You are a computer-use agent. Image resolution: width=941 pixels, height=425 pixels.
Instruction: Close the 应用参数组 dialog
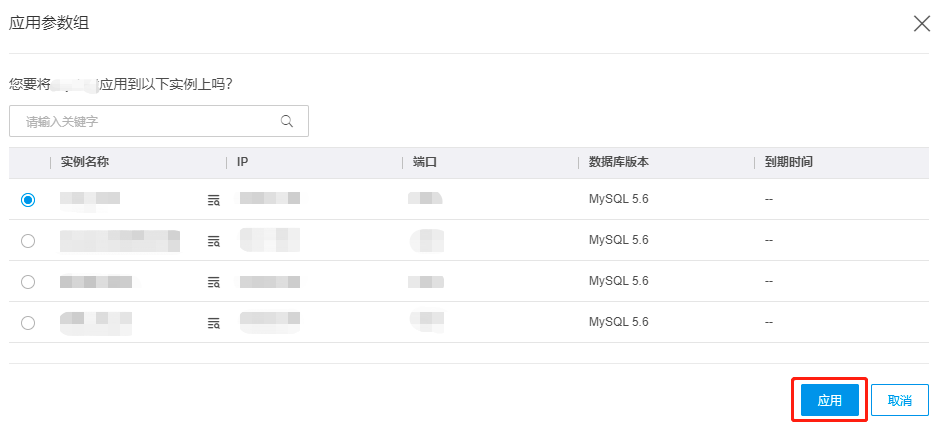coord(921,24)
